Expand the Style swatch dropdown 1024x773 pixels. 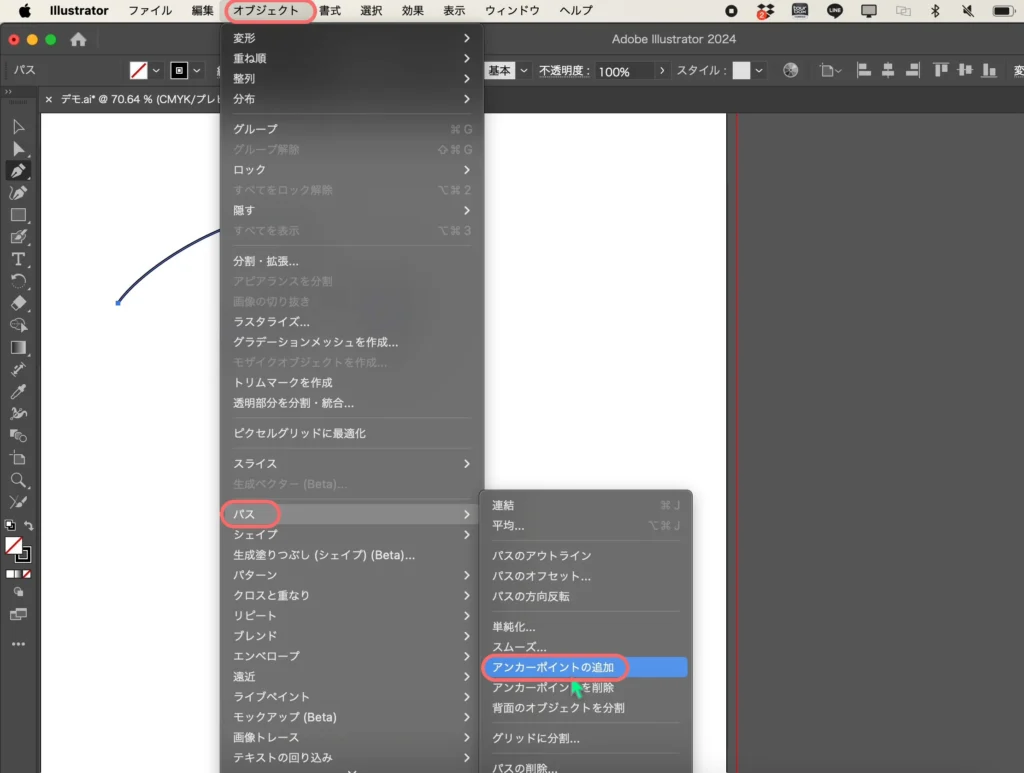click(x=759, y=71)
